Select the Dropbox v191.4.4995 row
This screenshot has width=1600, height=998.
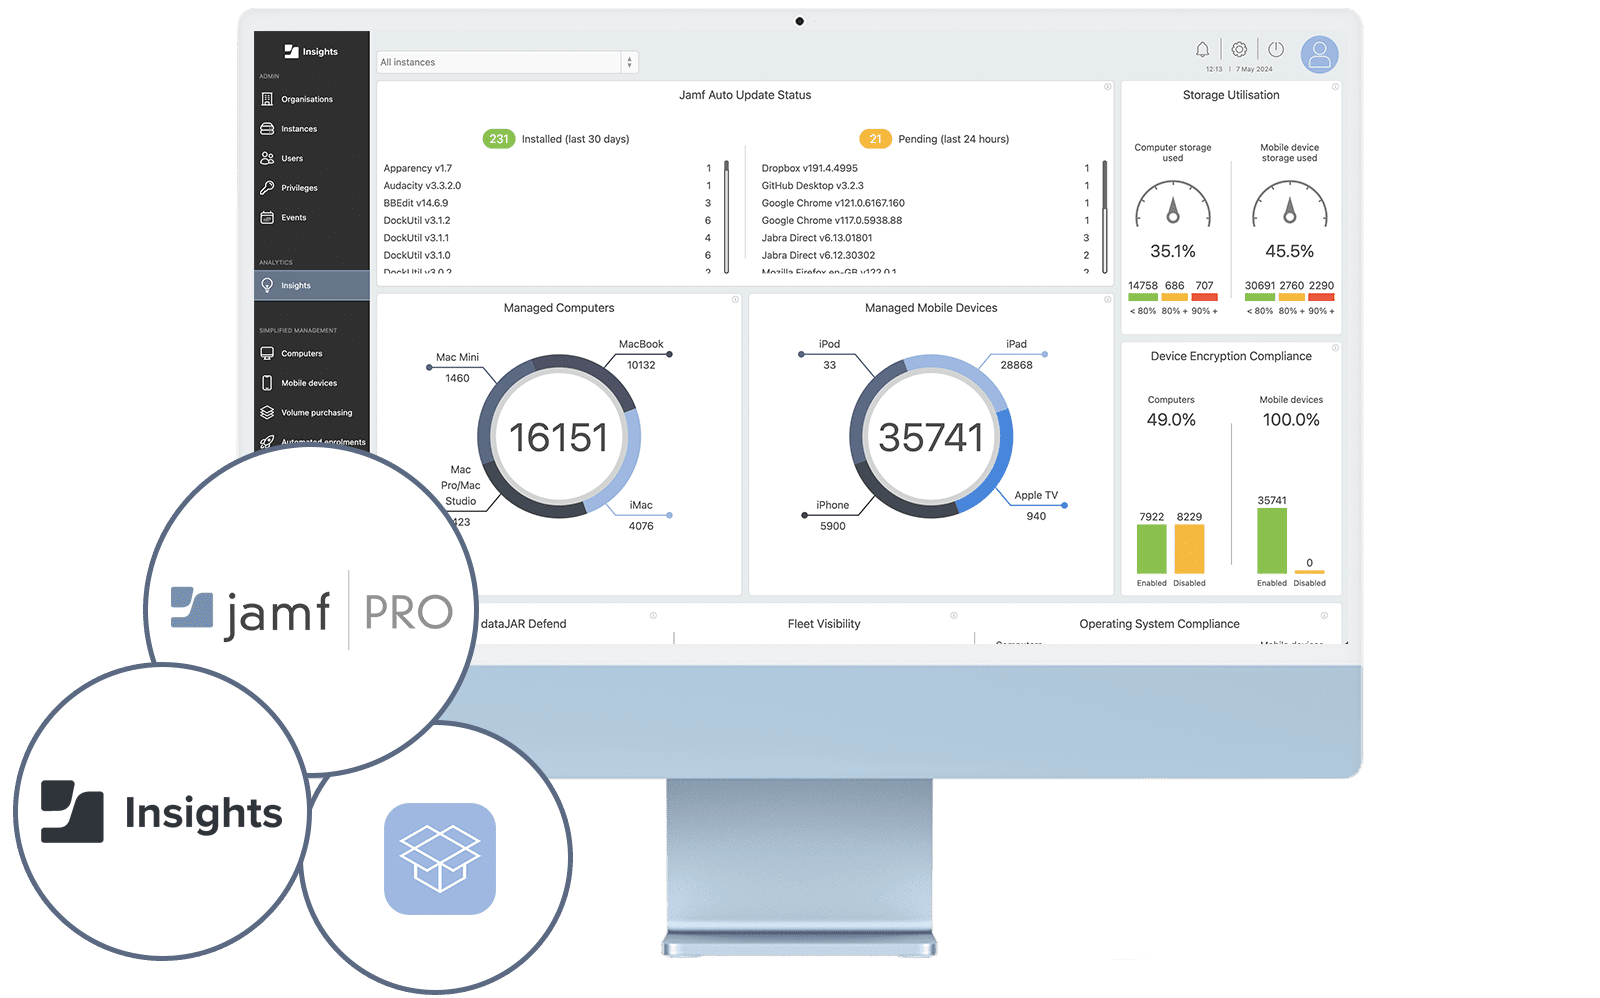click(925, 168)
